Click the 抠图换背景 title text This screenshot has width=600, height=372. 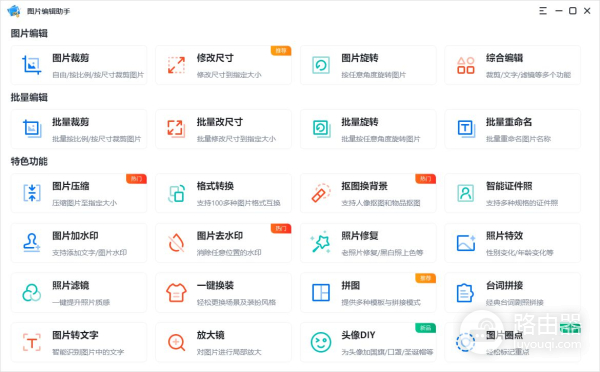[x=365, y=186]
